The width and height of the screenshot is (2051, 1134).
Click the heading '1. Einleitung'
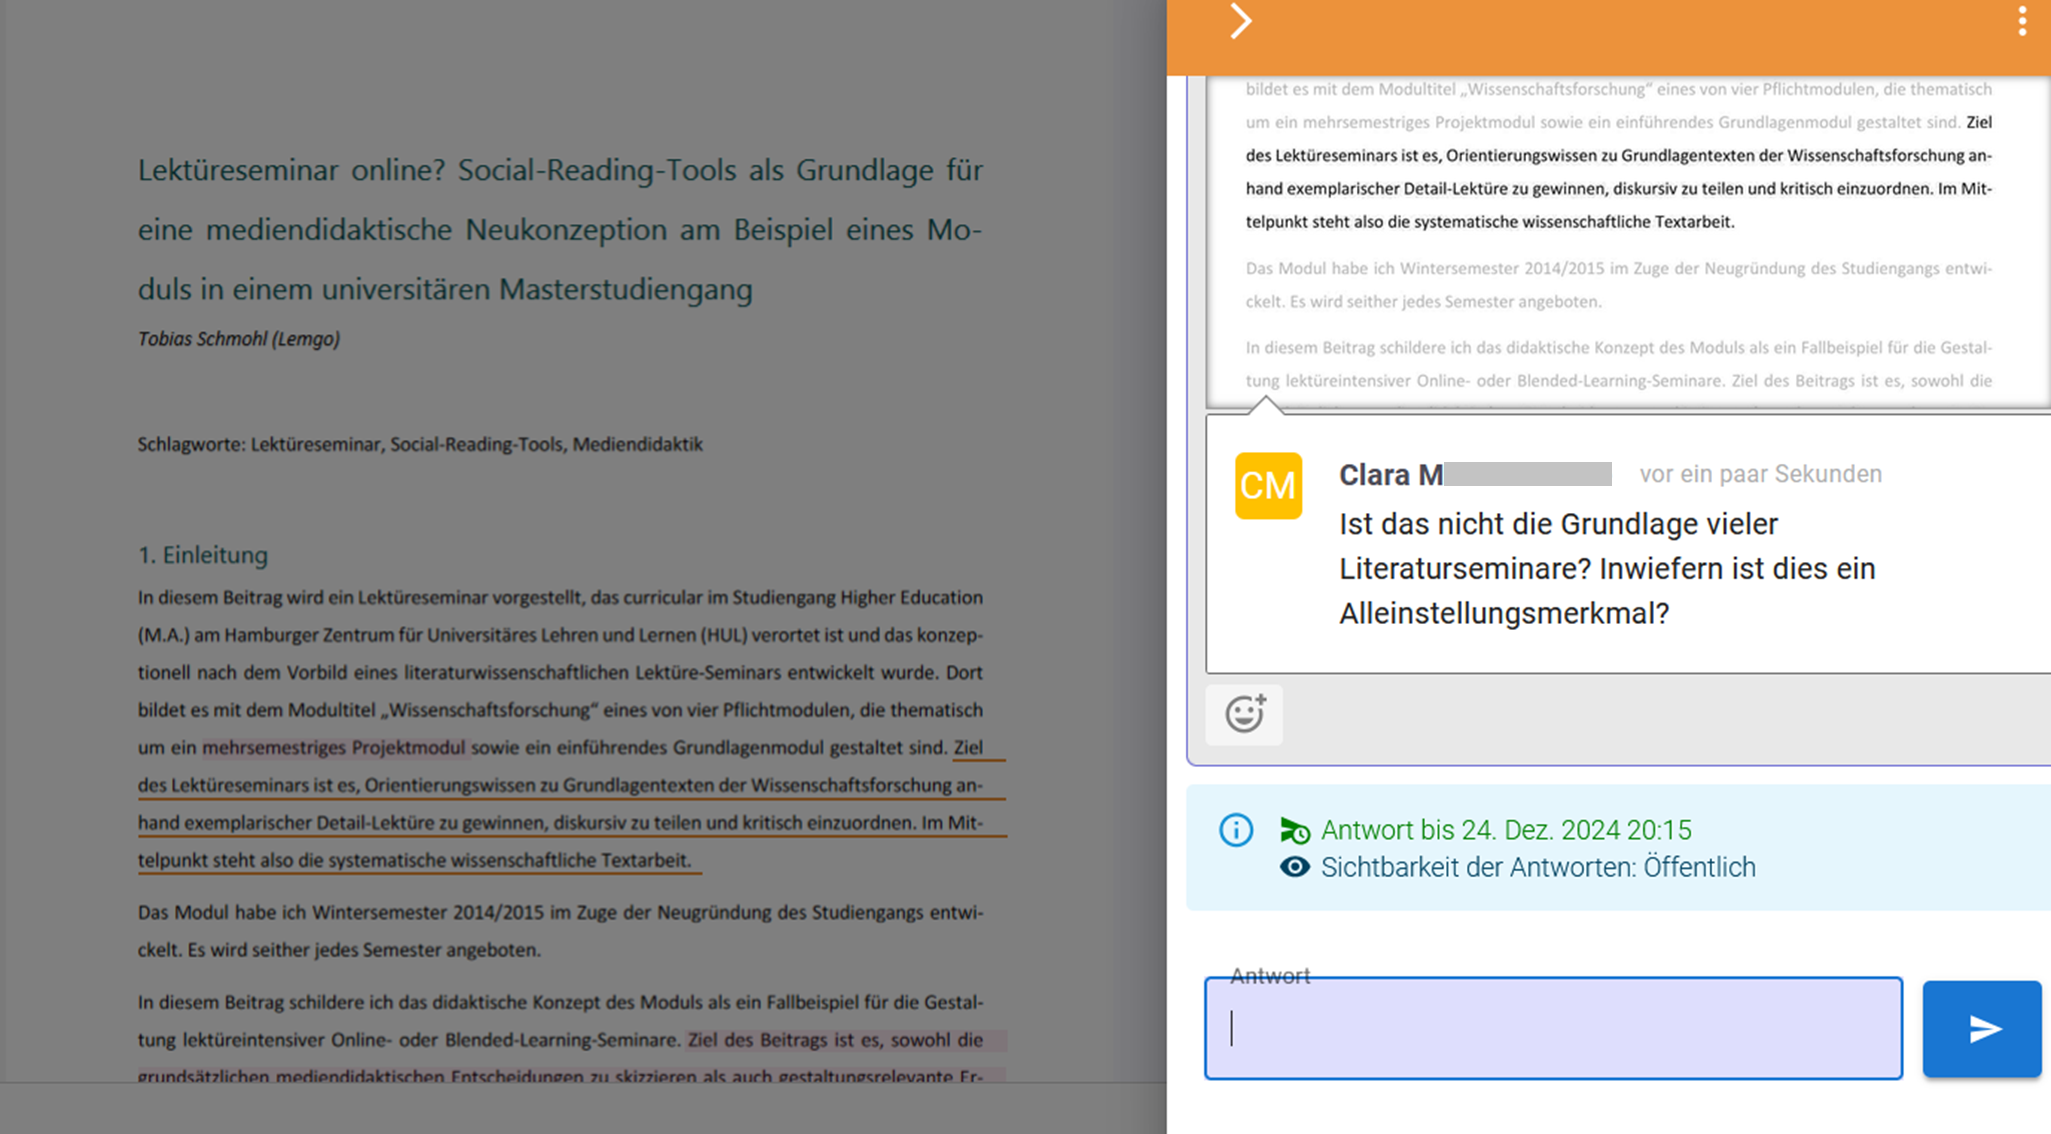point(203,555)
